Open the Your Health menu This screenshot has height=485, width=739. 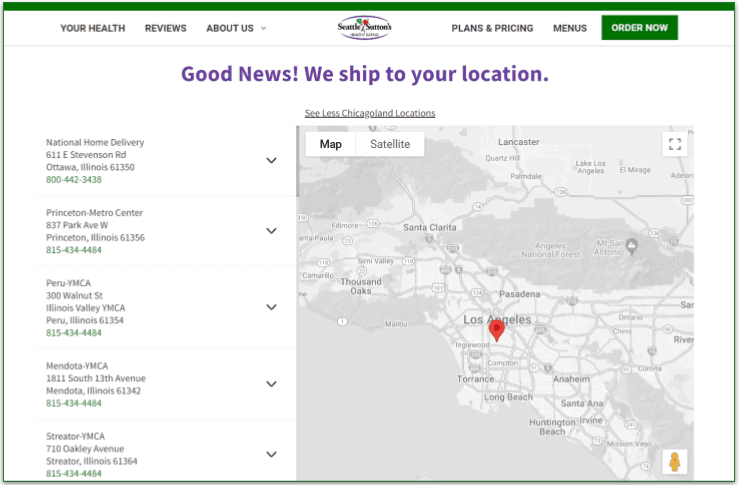(92, 28)
